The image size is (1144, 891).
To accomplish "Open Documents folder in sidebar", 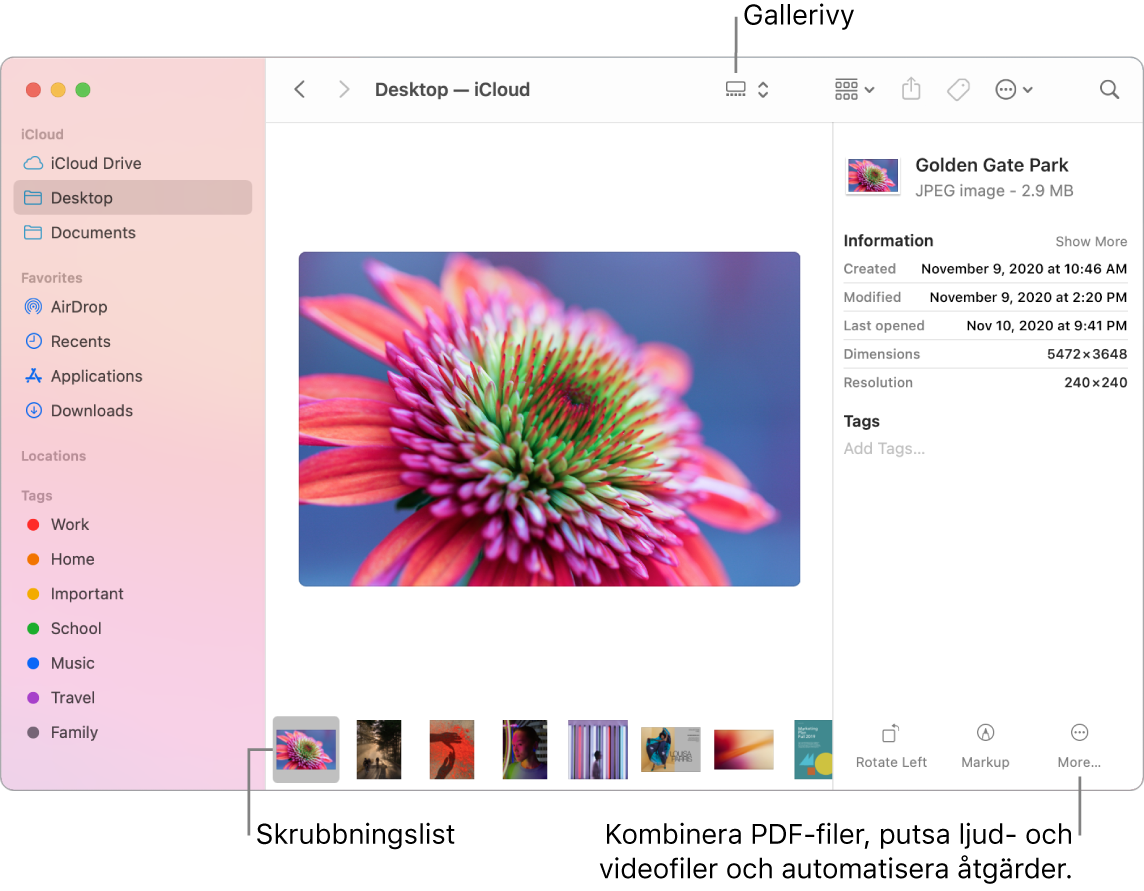I will pos(133,232).
